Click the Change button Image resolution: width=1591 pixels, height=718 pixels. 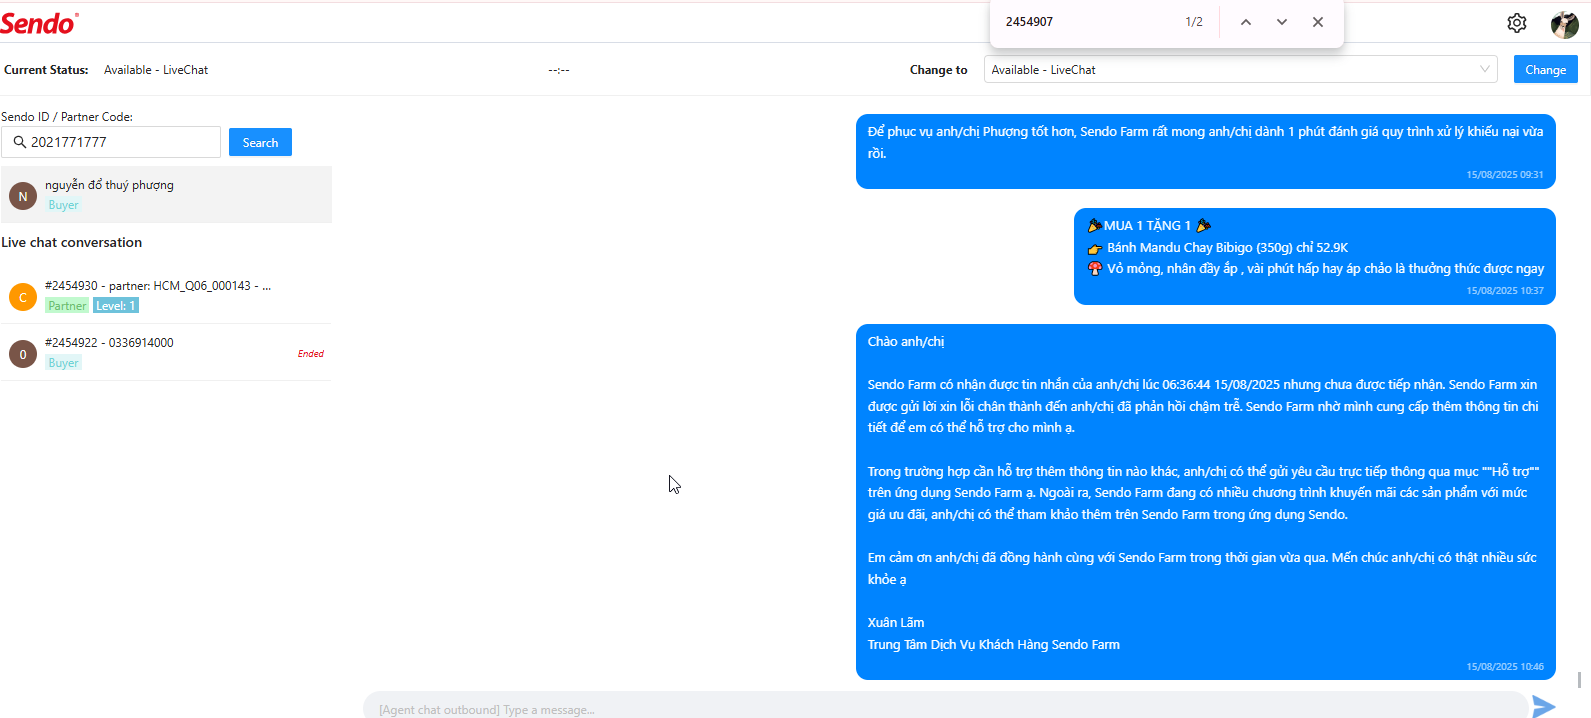[1545, 69]
